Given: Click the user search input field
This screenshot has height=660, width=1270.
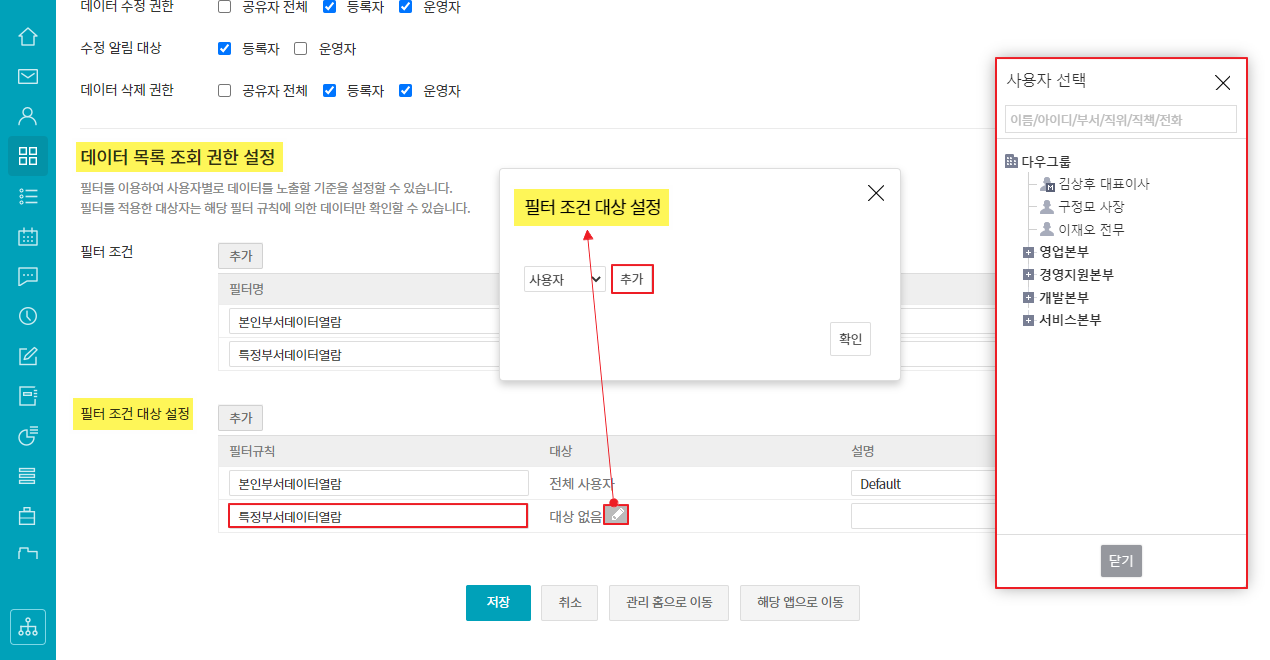Looking at the screenshot, I should pyautogui.click(x=1120, y=120).
